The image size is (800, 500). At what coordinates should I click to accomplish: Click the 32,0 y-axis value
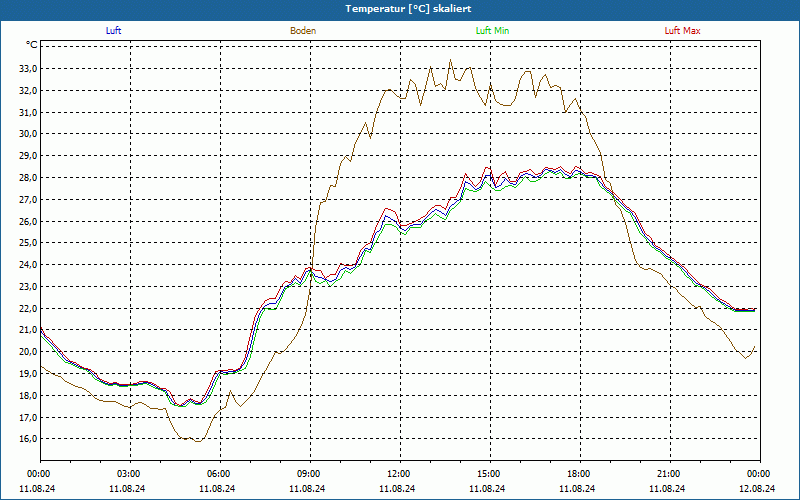click(x=27, y=91)
